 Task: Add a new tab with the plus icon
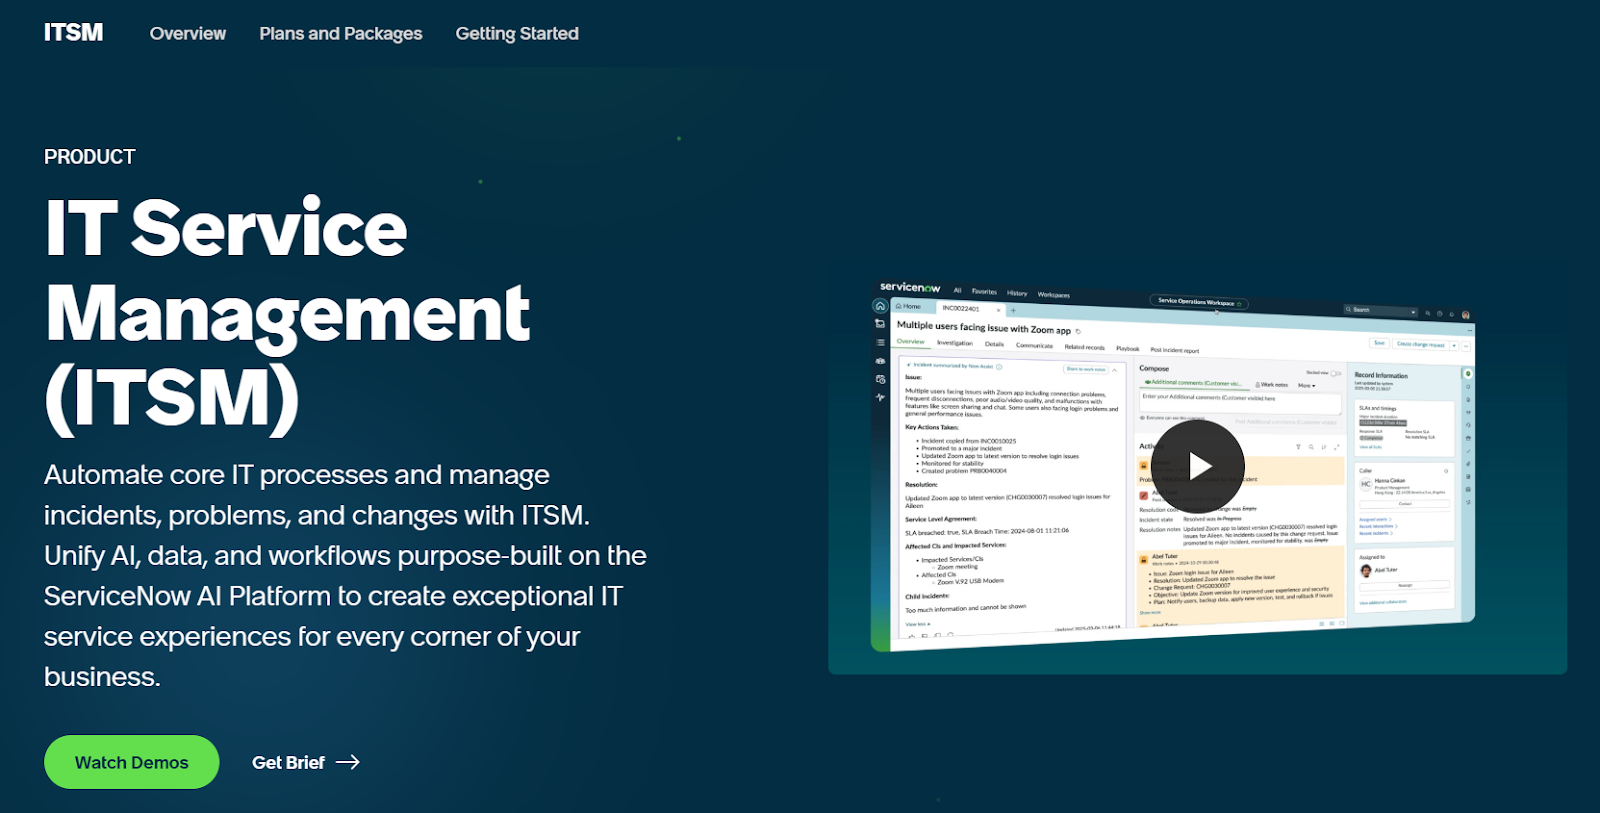pos(1013,310)
